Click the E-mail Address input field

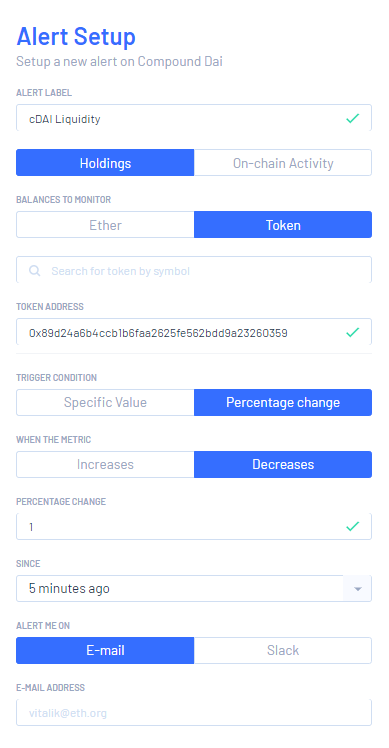[x=194, y=713]
